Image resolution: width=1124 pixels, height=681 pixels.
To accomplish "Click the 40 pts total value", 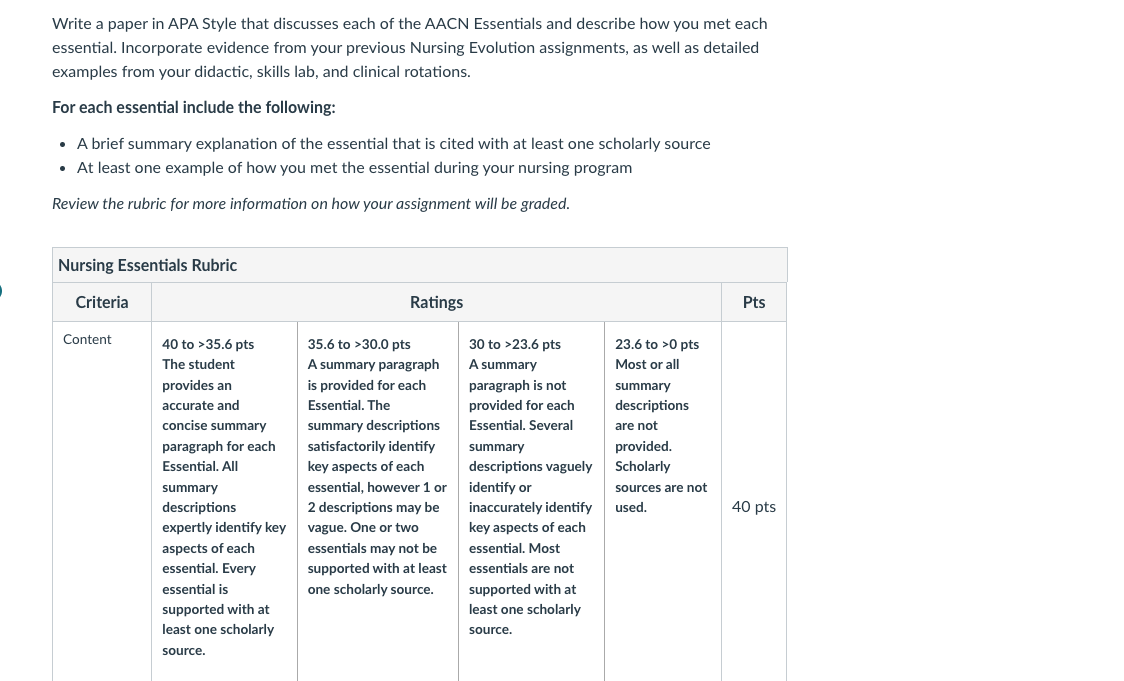I will coord(753,507).
